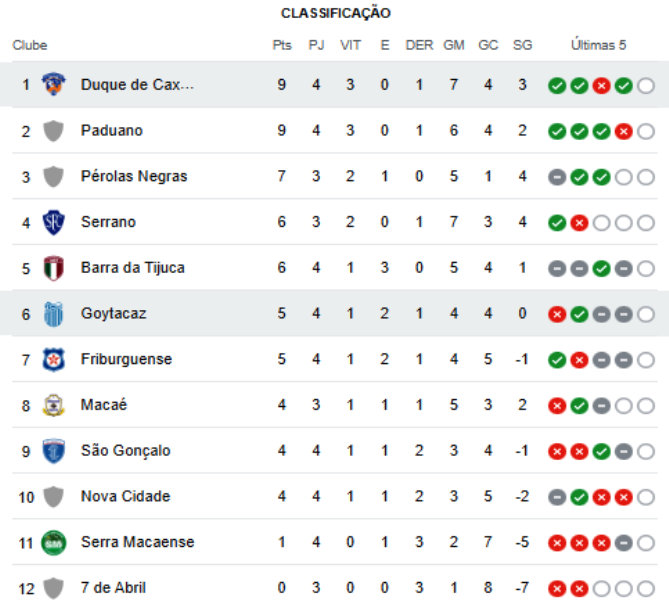Click Duque de Caxias' red loss indicator
669x600 pixels.
click(601, 86)
